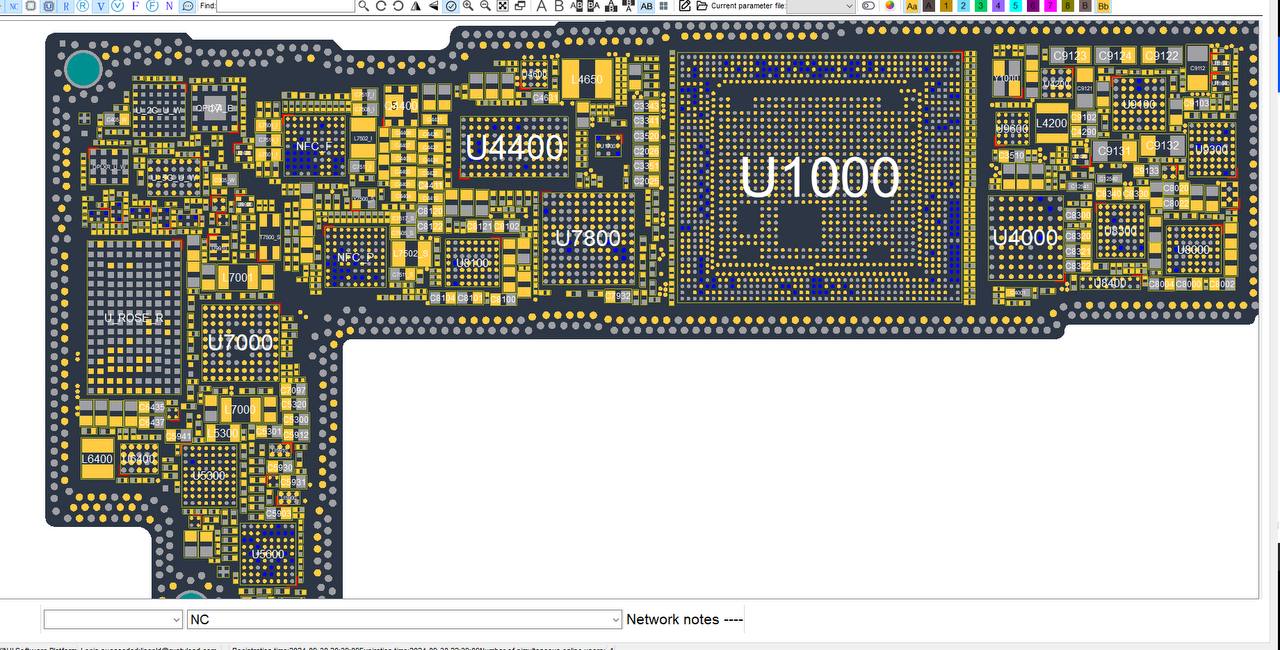1280x650 pixels.
Task: Click the purple N filter icon
Action: (x=169, y=6)
